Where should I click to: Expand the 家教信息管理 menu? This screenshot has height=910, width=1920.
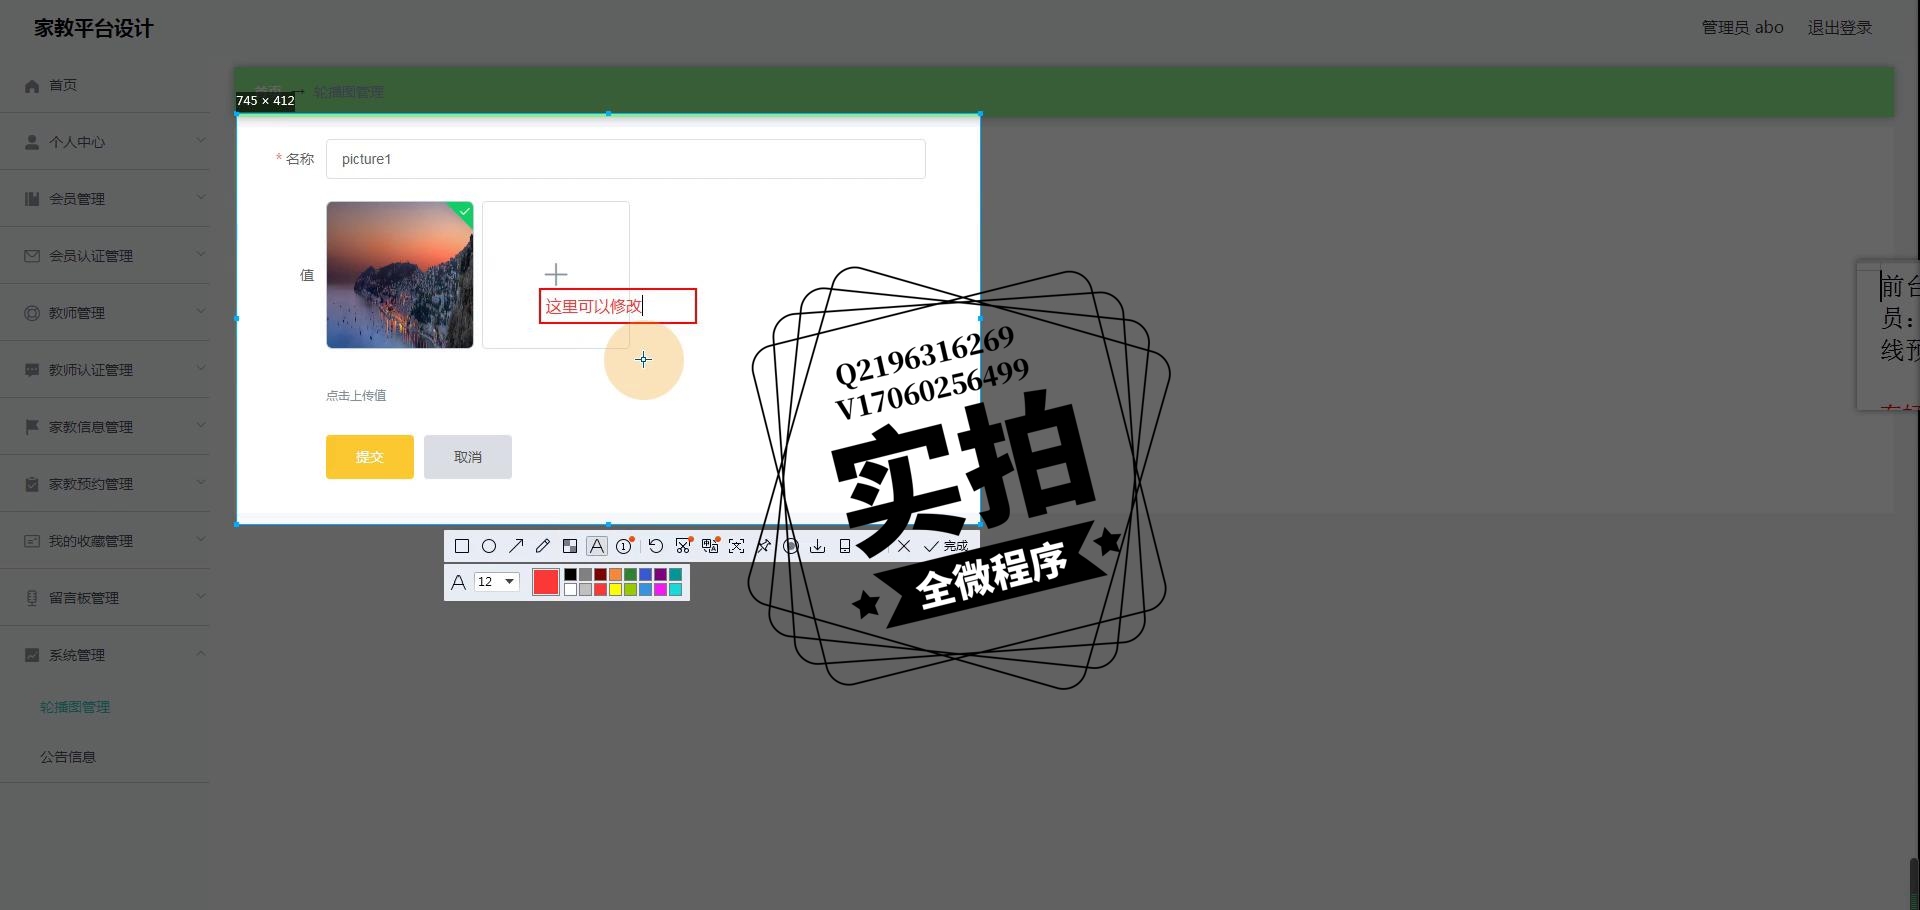tap(105, 427)
